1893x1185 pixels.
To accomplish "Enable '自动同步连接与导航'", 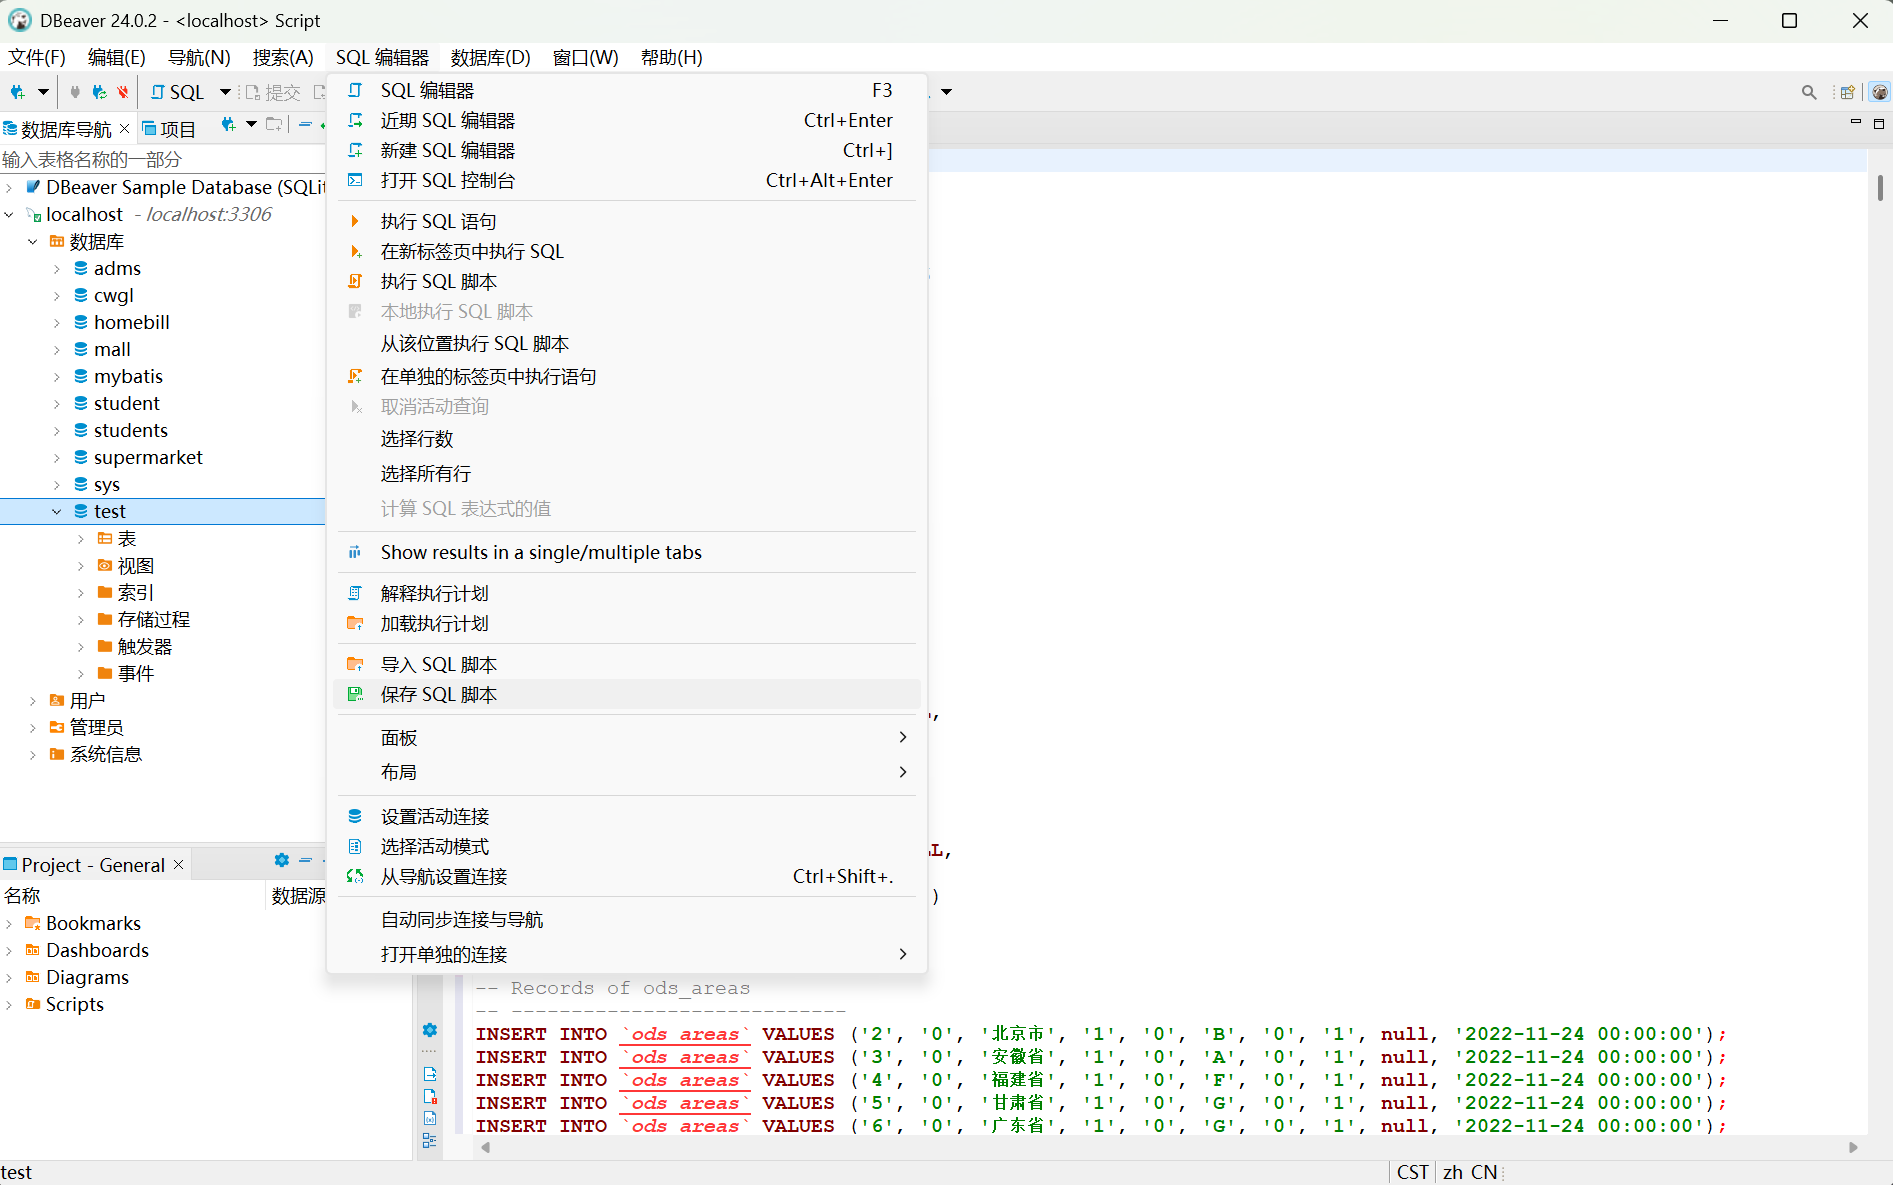I will (461, 919).
